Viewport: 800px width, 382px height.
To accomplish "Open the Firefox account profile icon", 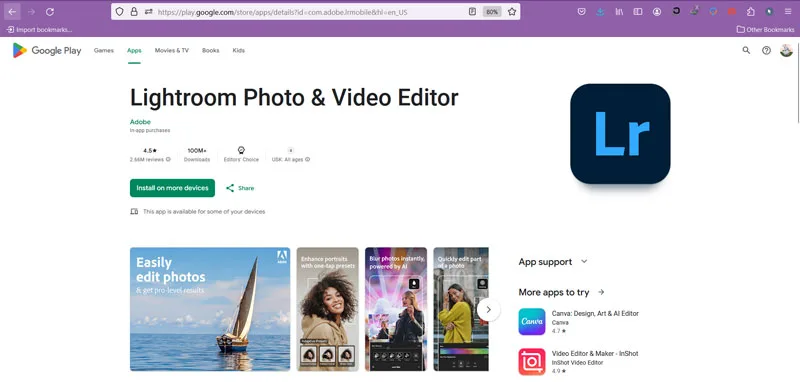I will pos(657,12).
